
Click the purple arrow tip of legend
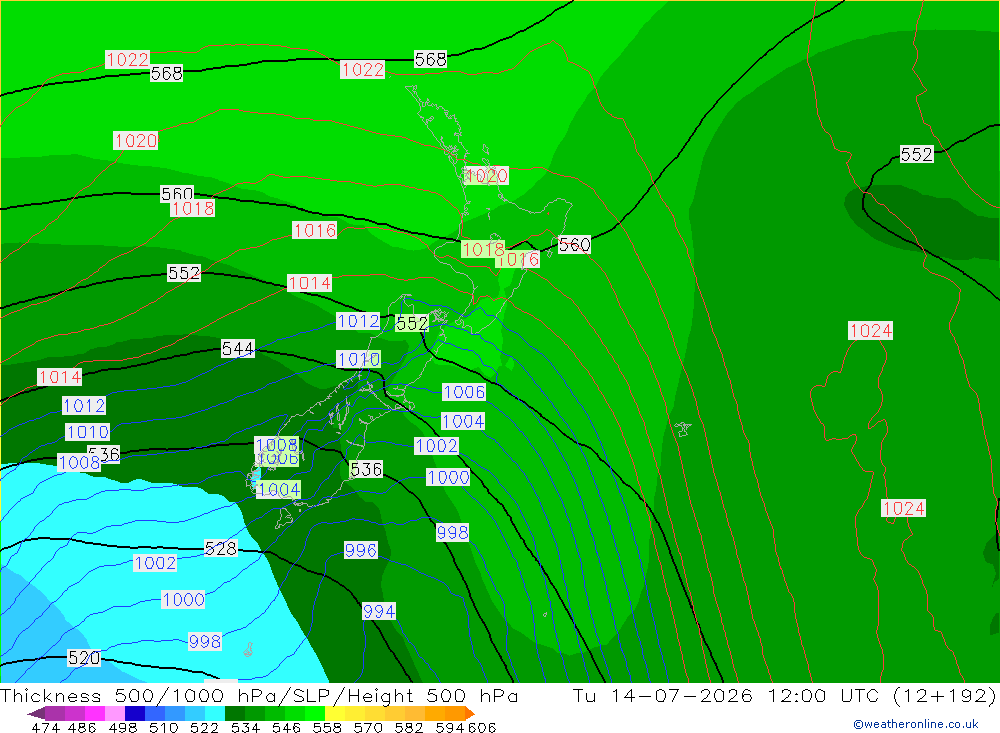click(x=36, y=713)
